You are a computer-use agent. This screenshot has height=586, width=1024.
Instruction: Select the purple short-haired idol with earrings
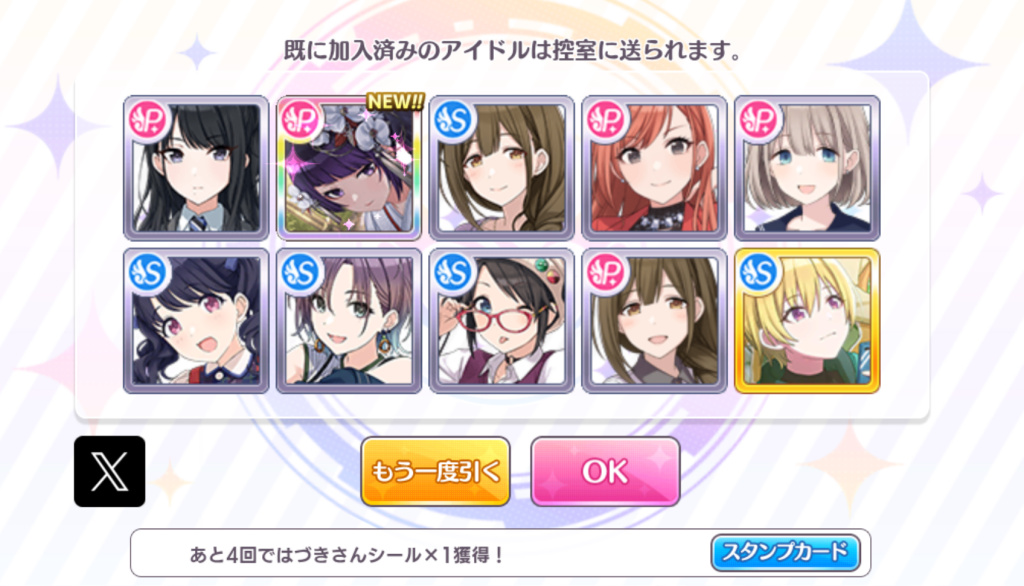tap(349, 321)
